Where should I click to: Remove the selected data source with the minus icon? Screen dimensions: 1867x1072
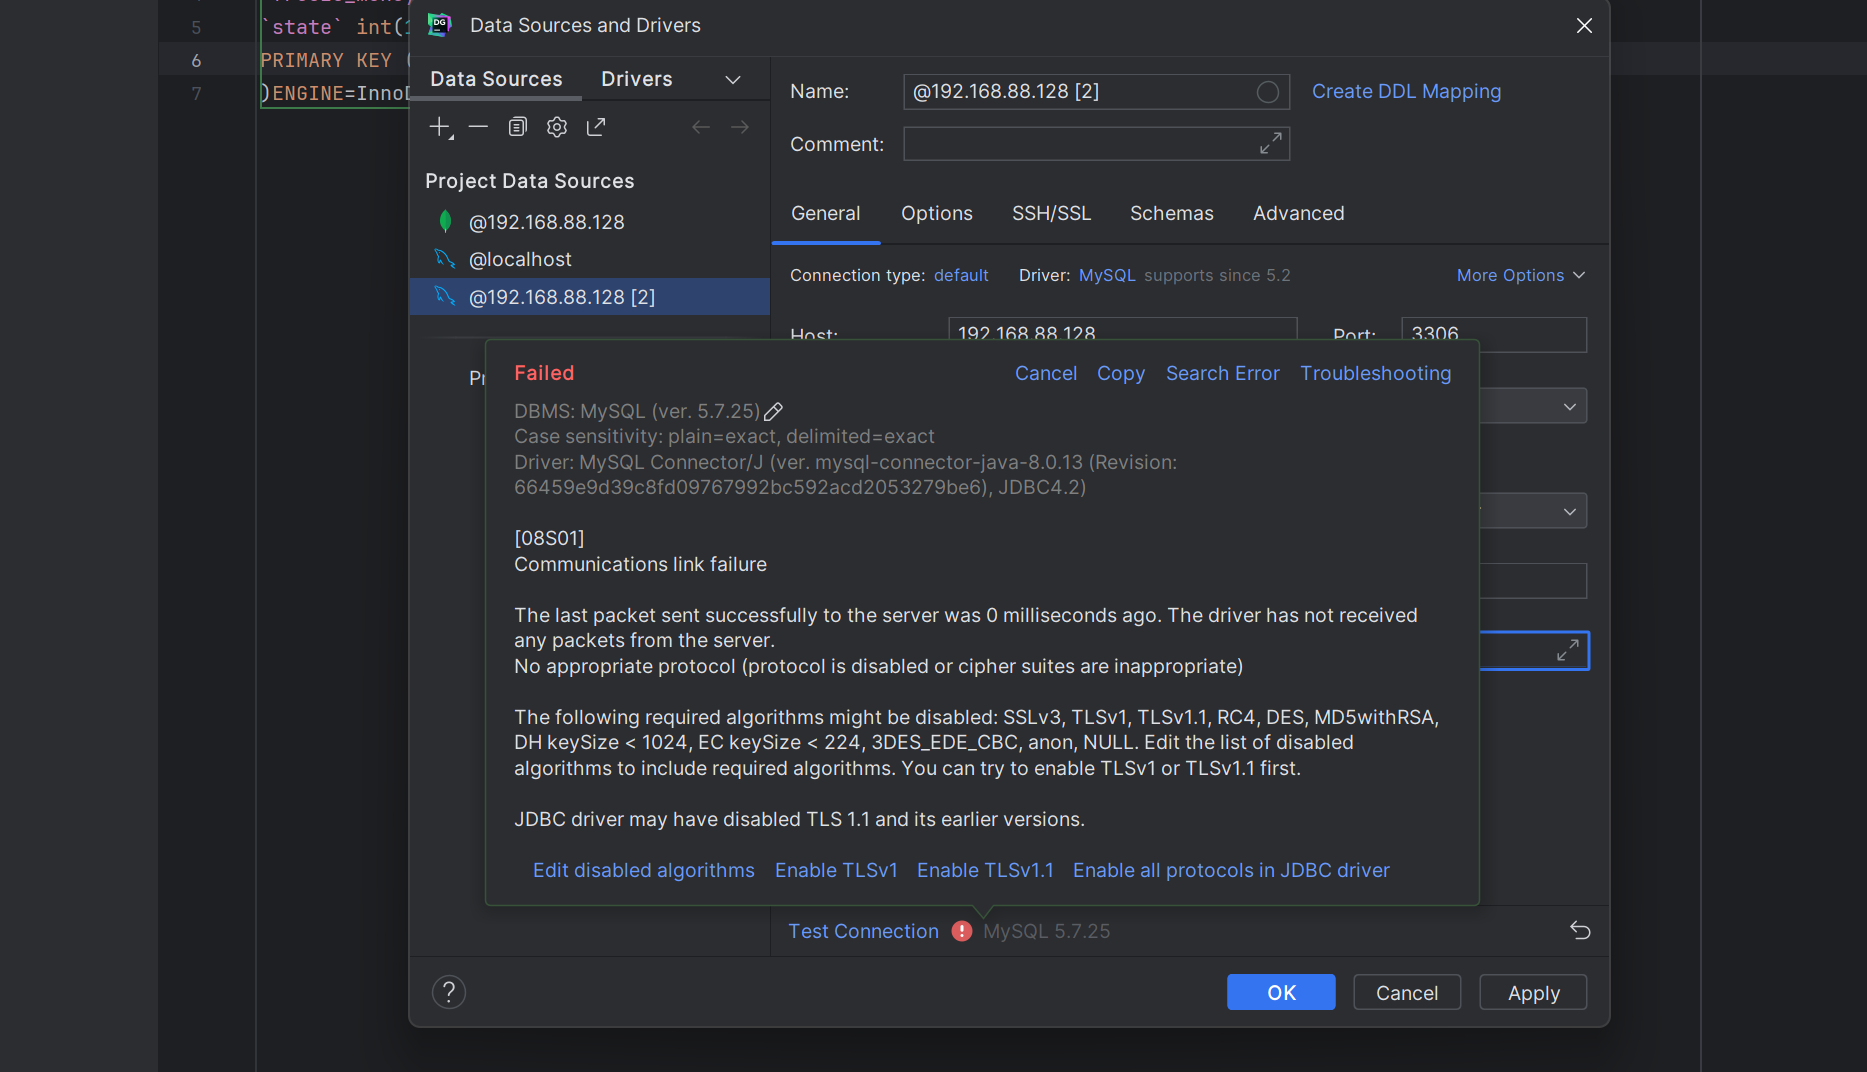point(478,127)
